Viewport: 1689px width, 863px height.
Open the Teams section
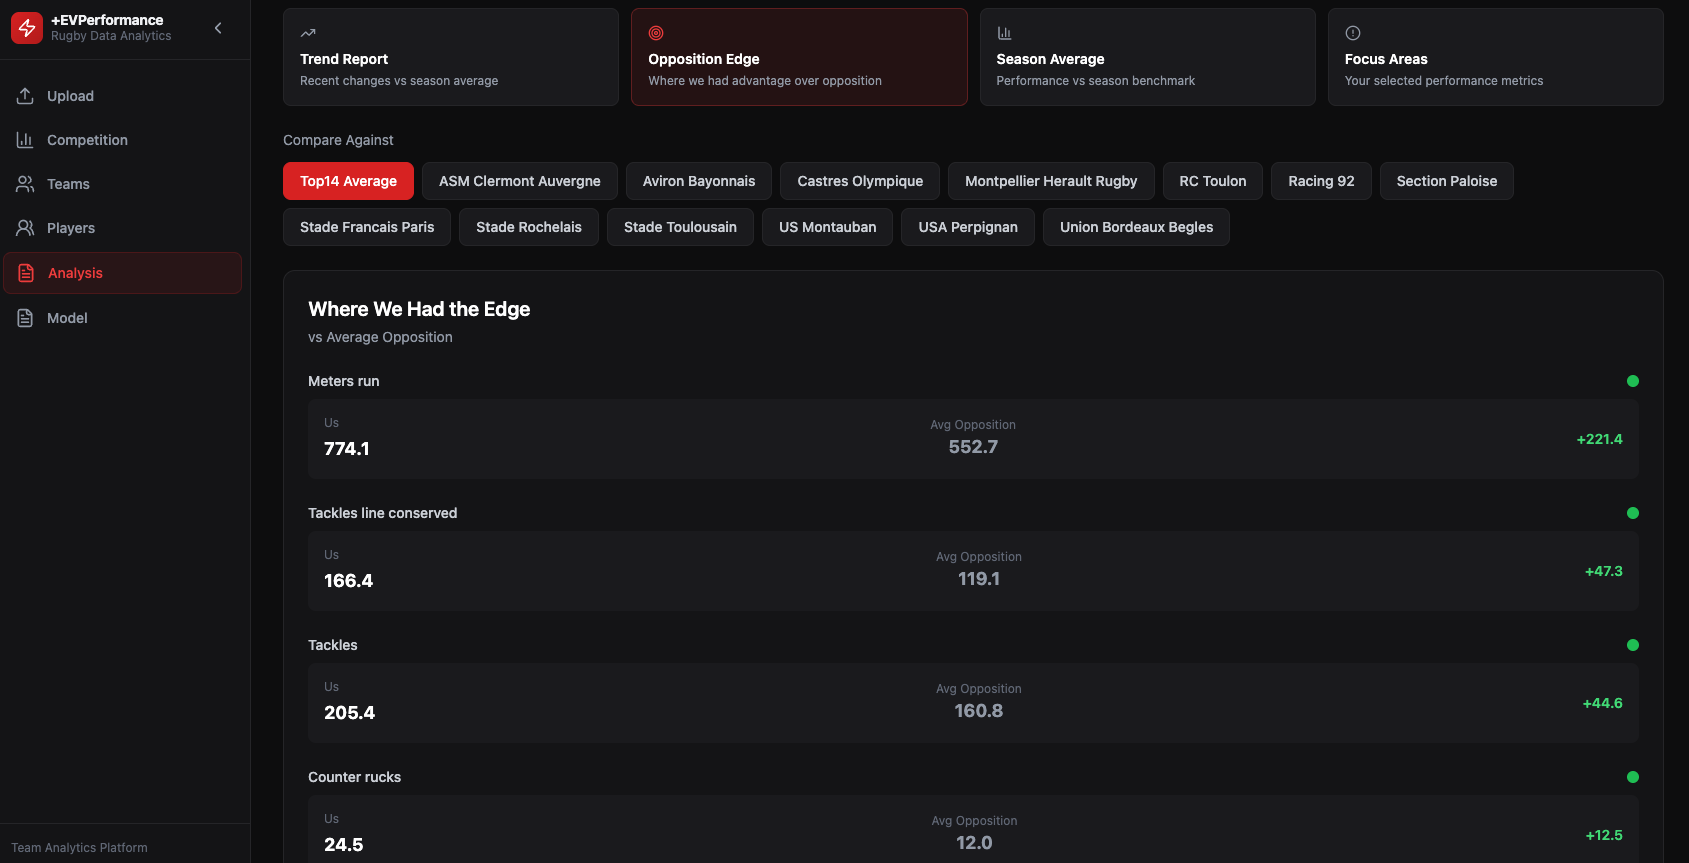pyautogui.click(x=123, y=184)
